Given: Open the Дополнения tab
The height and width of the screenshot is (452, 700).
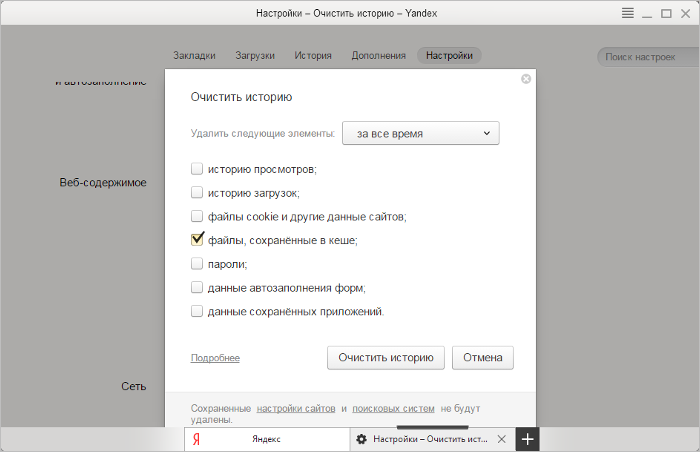Looking at the screenshot, I should 378,56.
